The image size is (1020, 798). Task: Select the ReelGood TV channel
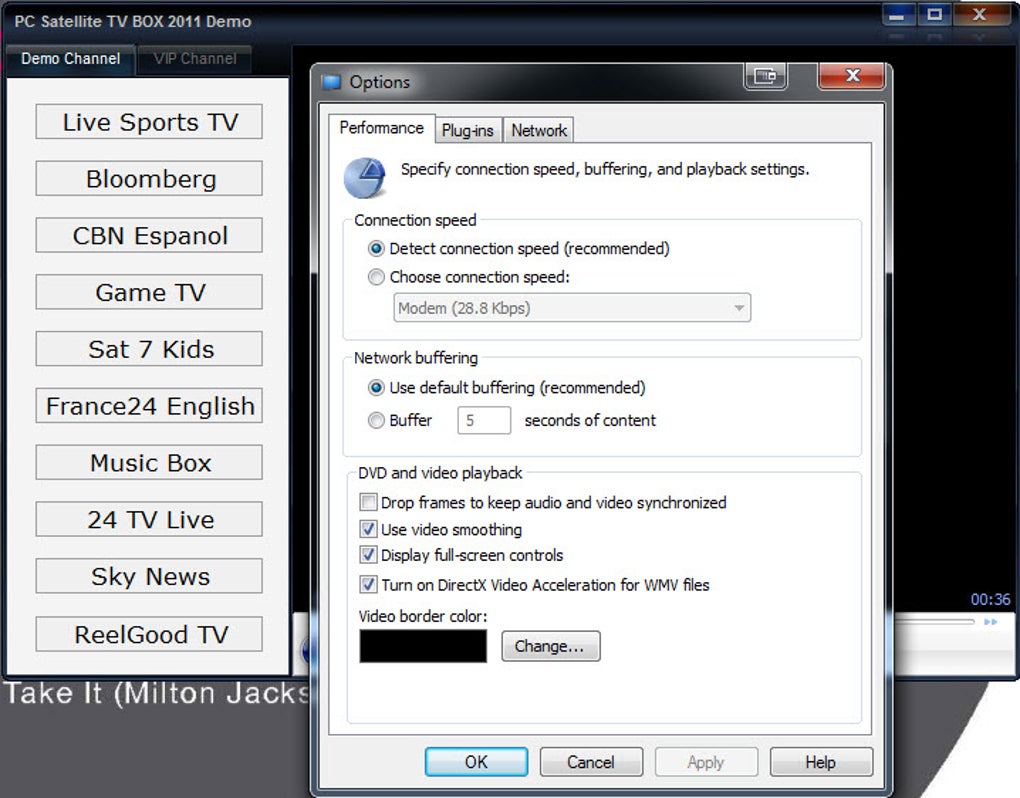point(149,634)
